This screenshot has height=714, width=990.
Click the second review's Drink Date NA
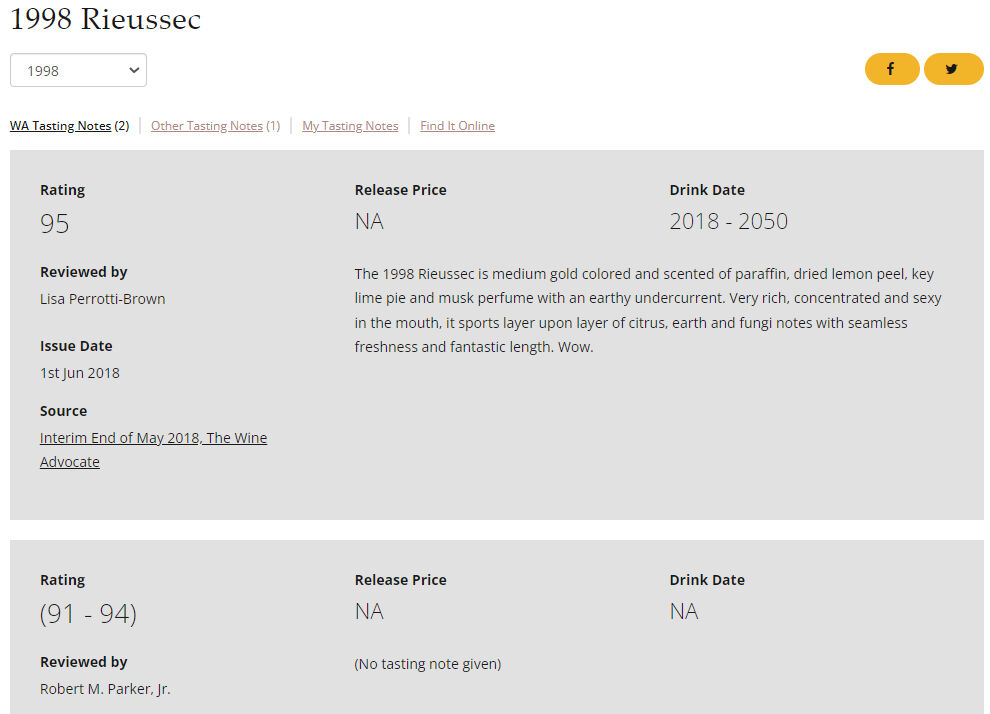pos(684,612)
